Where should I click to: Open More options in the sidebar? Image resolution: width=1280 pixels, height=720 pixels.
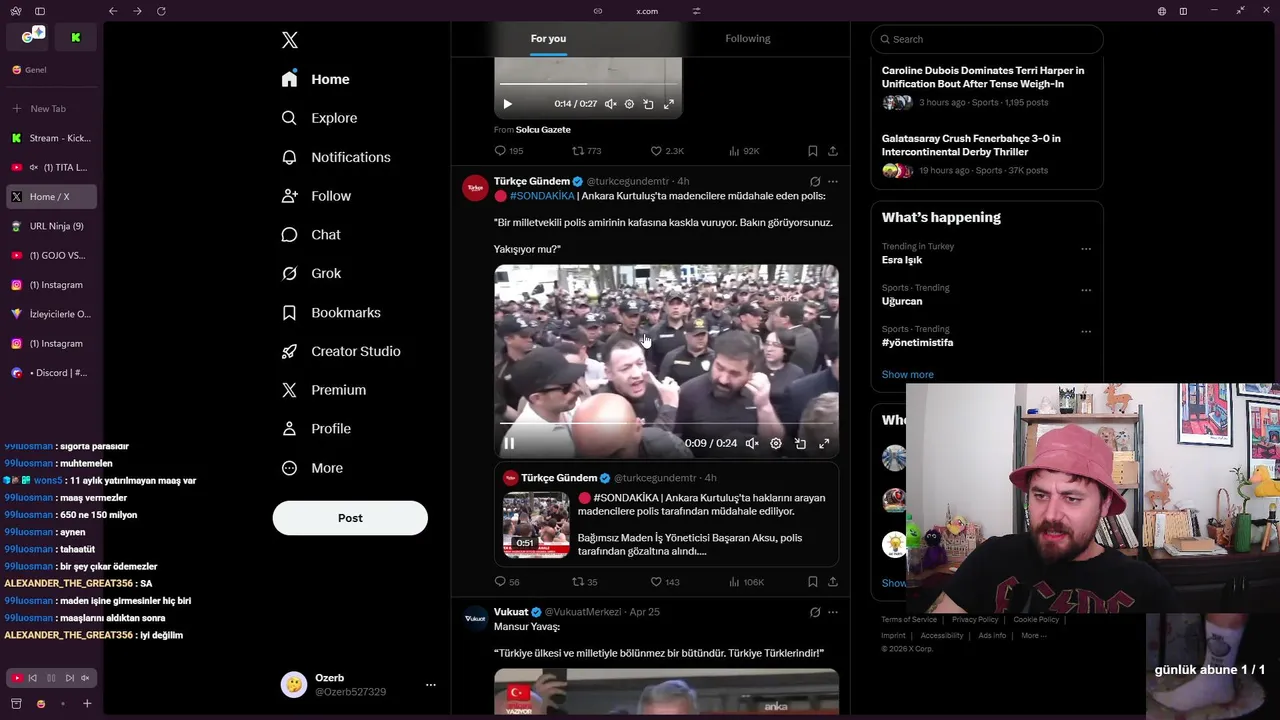point(312,468)
